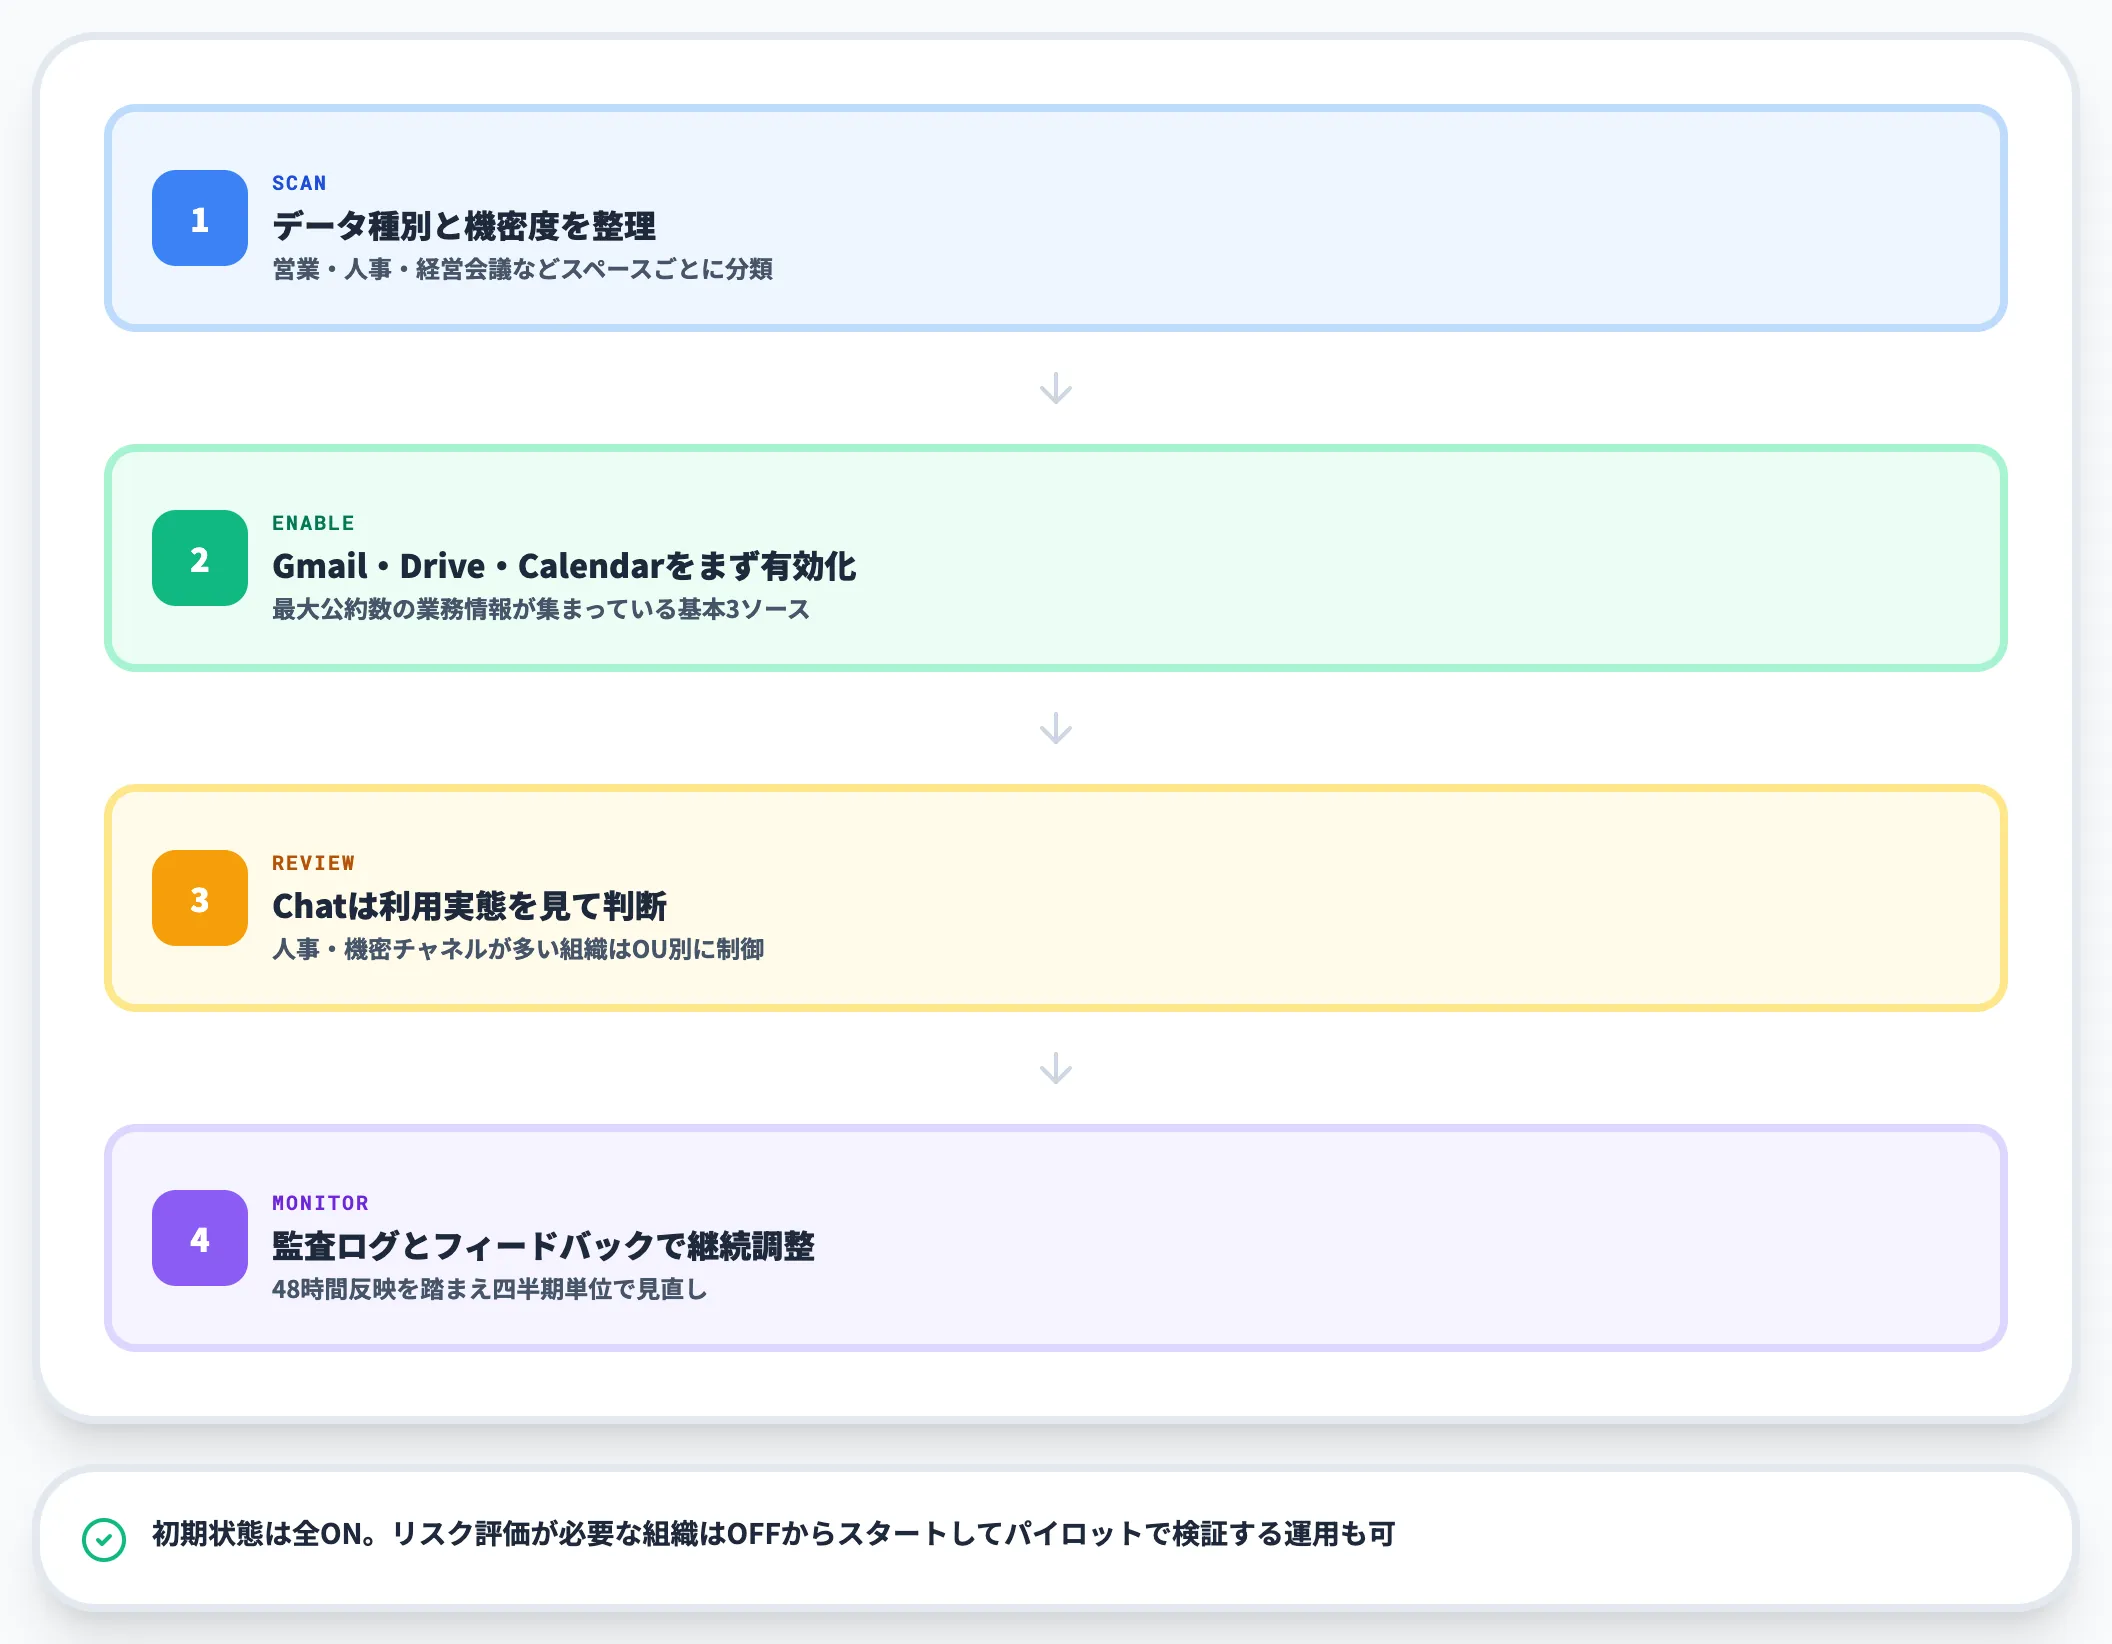2112x1644 pixels.
Task: Click the REVIEW label in the yellow card
Action: coord(312,862)
